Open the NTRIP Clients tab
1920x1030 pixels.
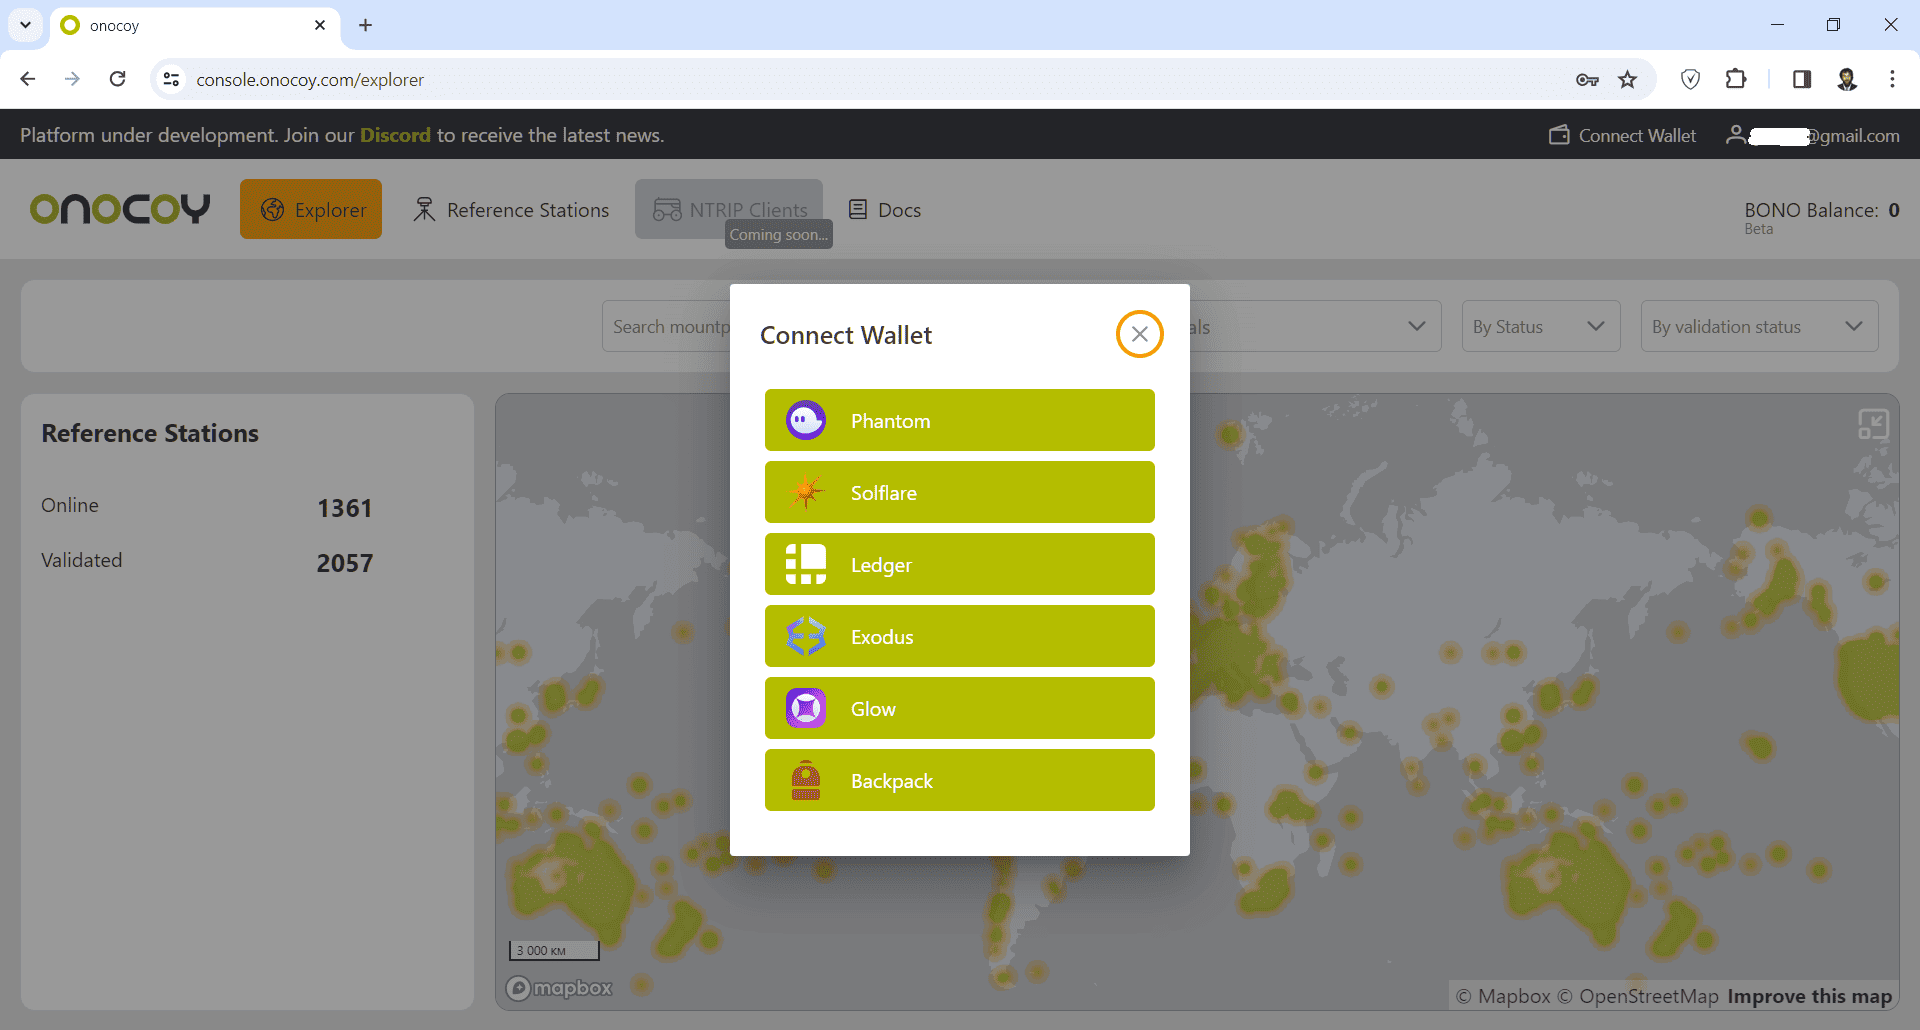729,209
